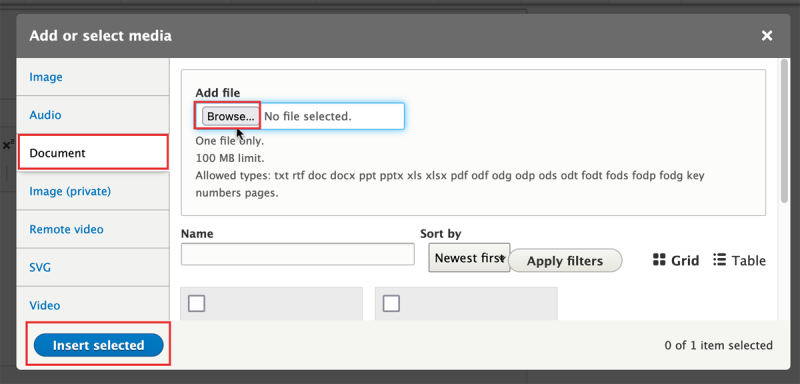This screenshot has height=384, width=800.
Task: Switch to the Image media tab
Action: (93, 77)
